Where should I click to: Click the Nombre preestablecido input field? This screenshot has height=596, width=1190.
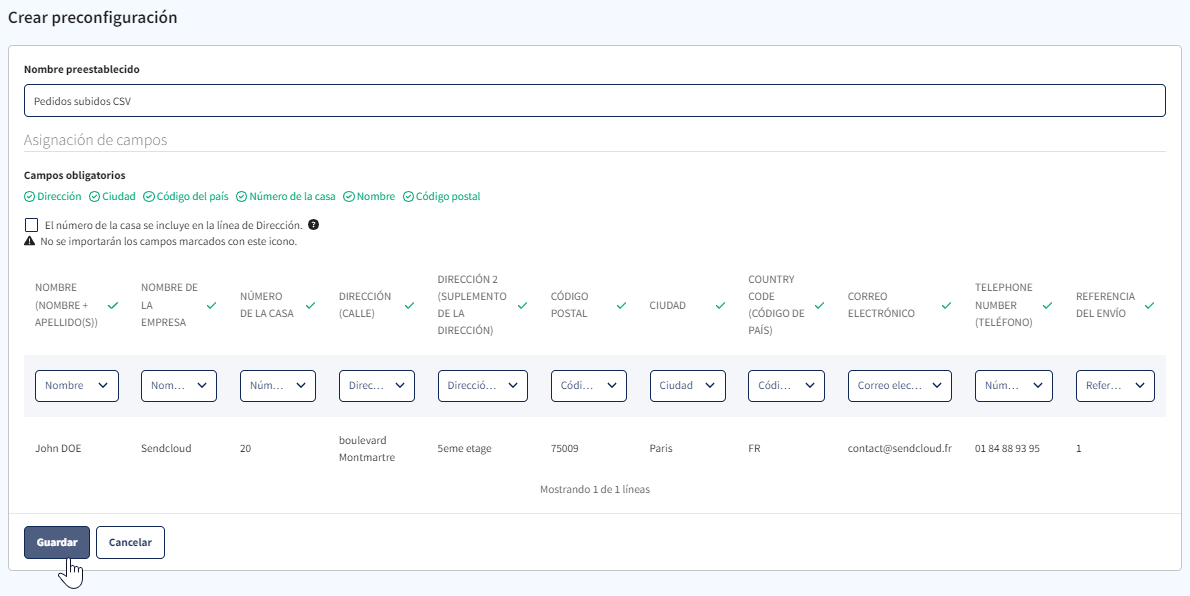point(595,100)
